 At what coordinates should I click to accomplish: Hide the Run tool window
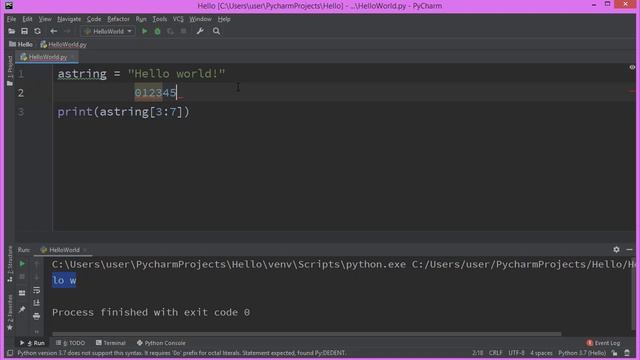[629, 249]
